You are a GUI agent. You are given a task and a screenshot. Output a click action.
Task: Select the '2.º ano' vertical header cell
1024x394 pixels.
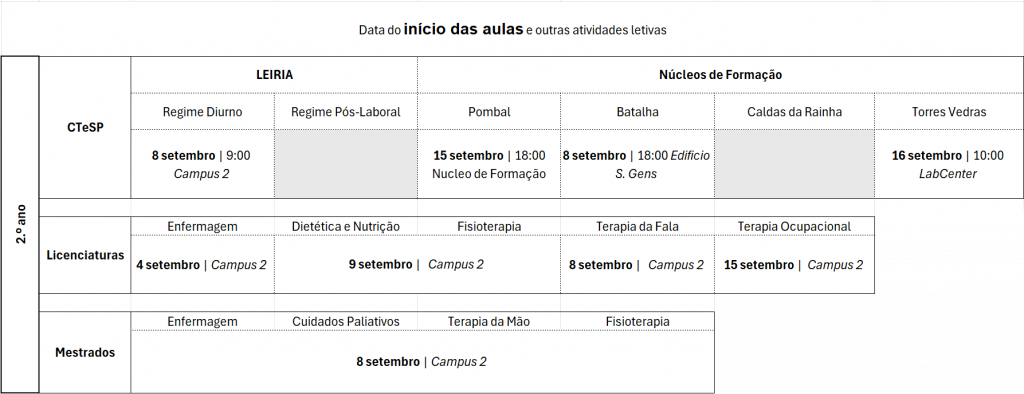[20, 224]
